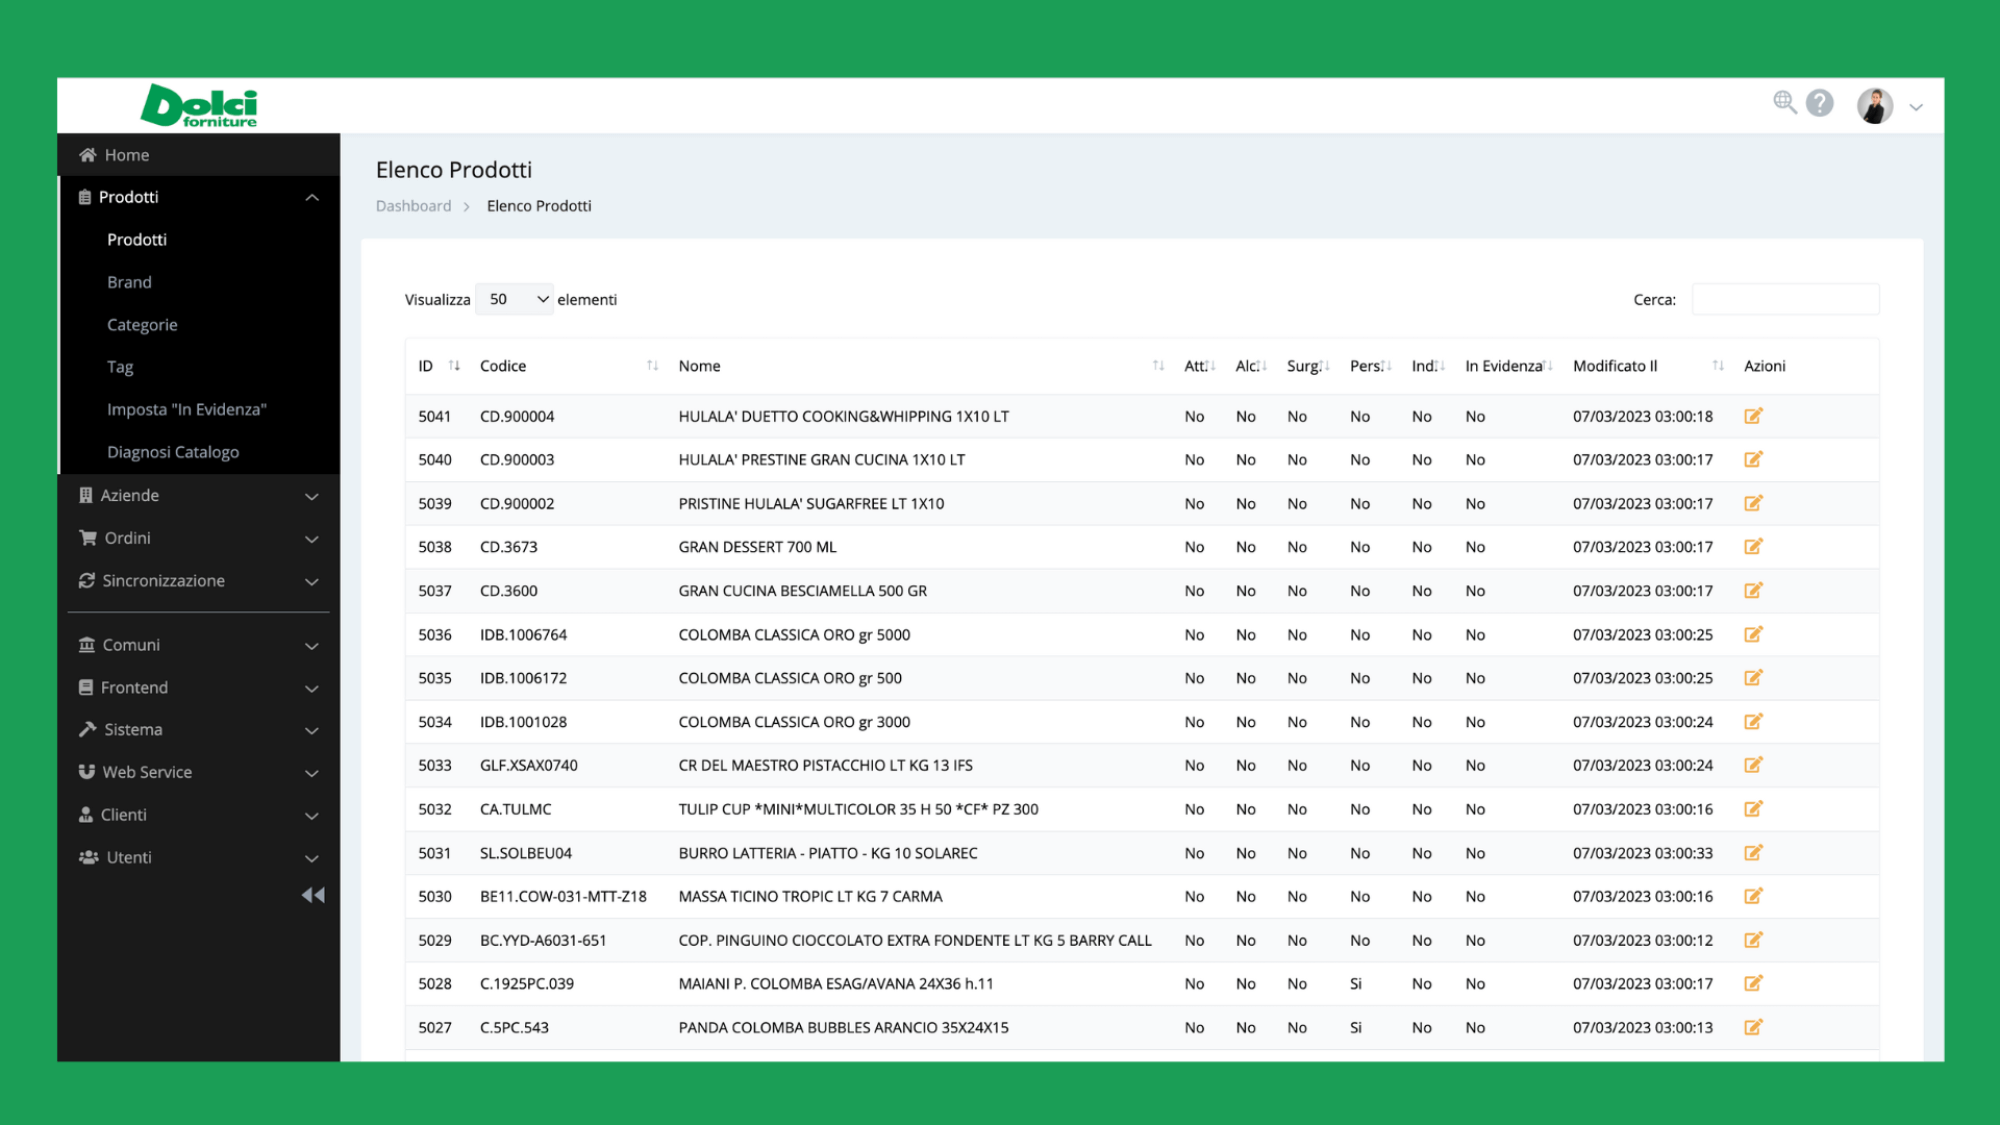2000x1125 pixels.
Task: Select the Prodotti submenu item
Action: pos(137,240)
